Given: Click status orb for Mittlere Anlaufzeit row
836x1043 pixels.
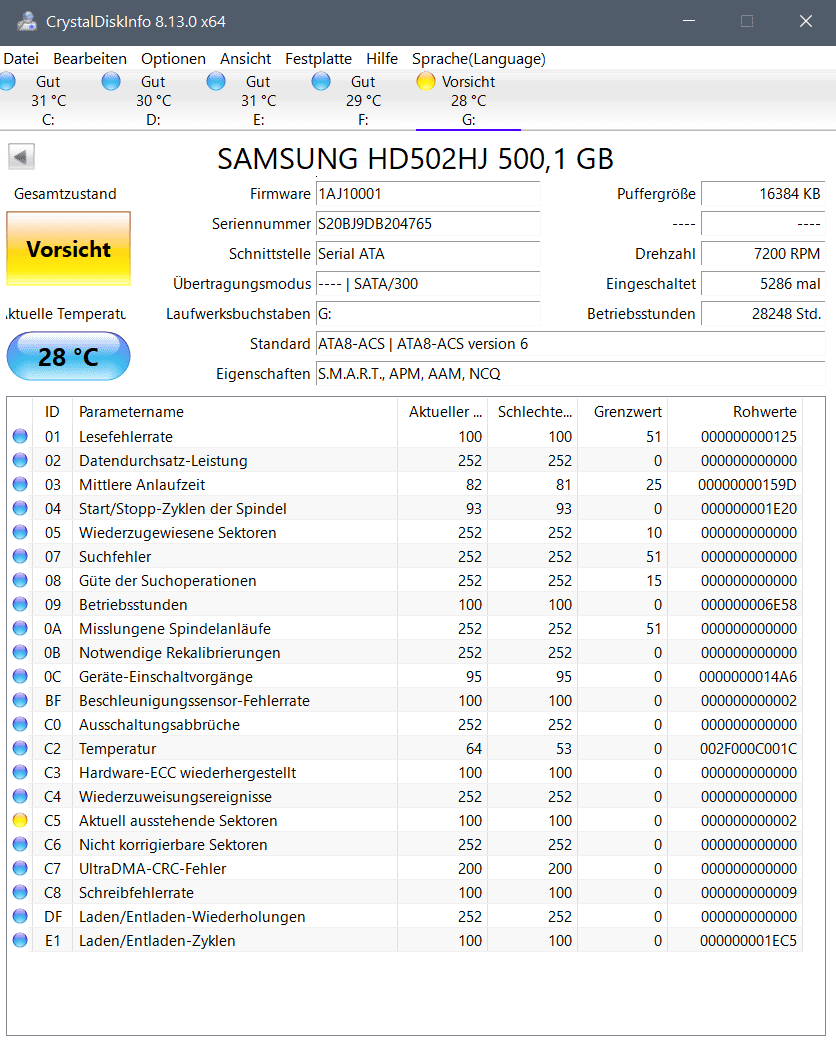Looking at the screenshot, I should pyautogui.click(x=20, y=484).
